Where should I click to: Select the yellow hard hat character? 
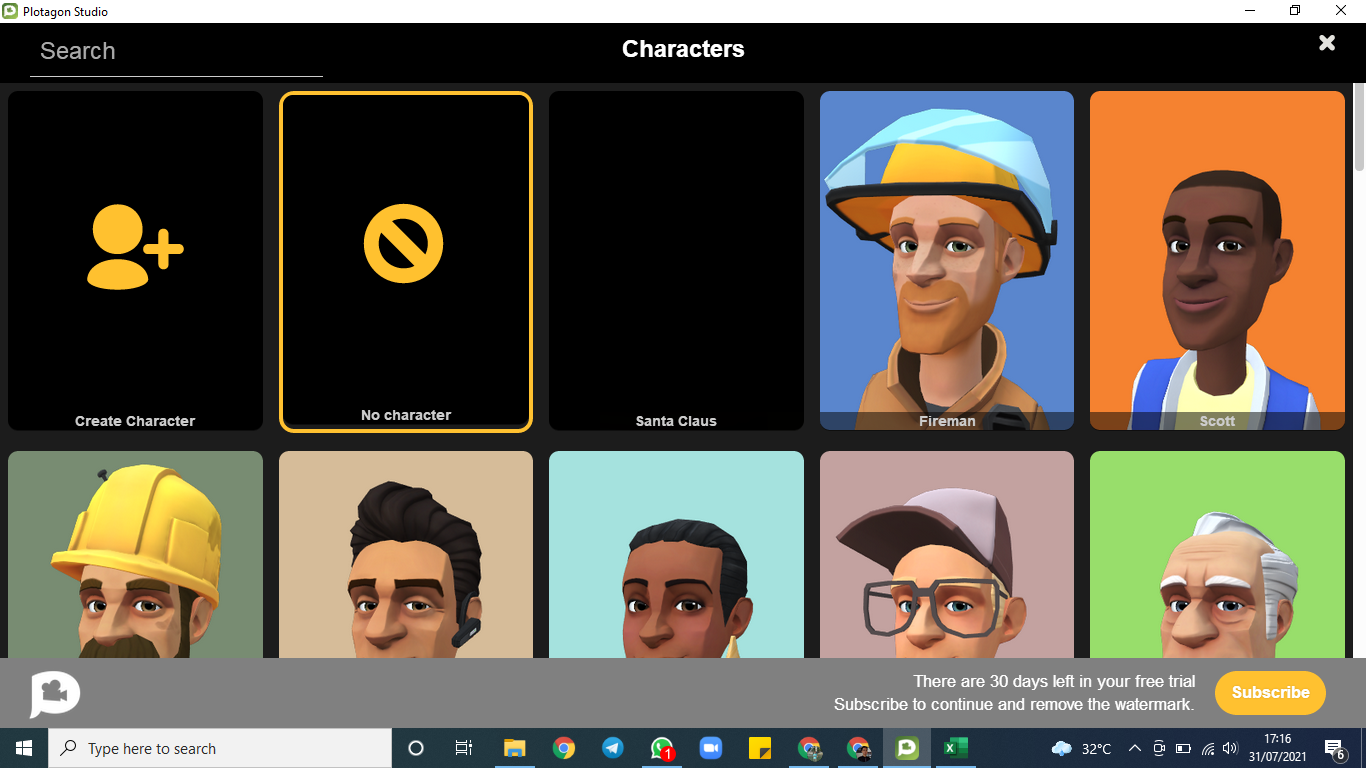click(x=135, y=555)
